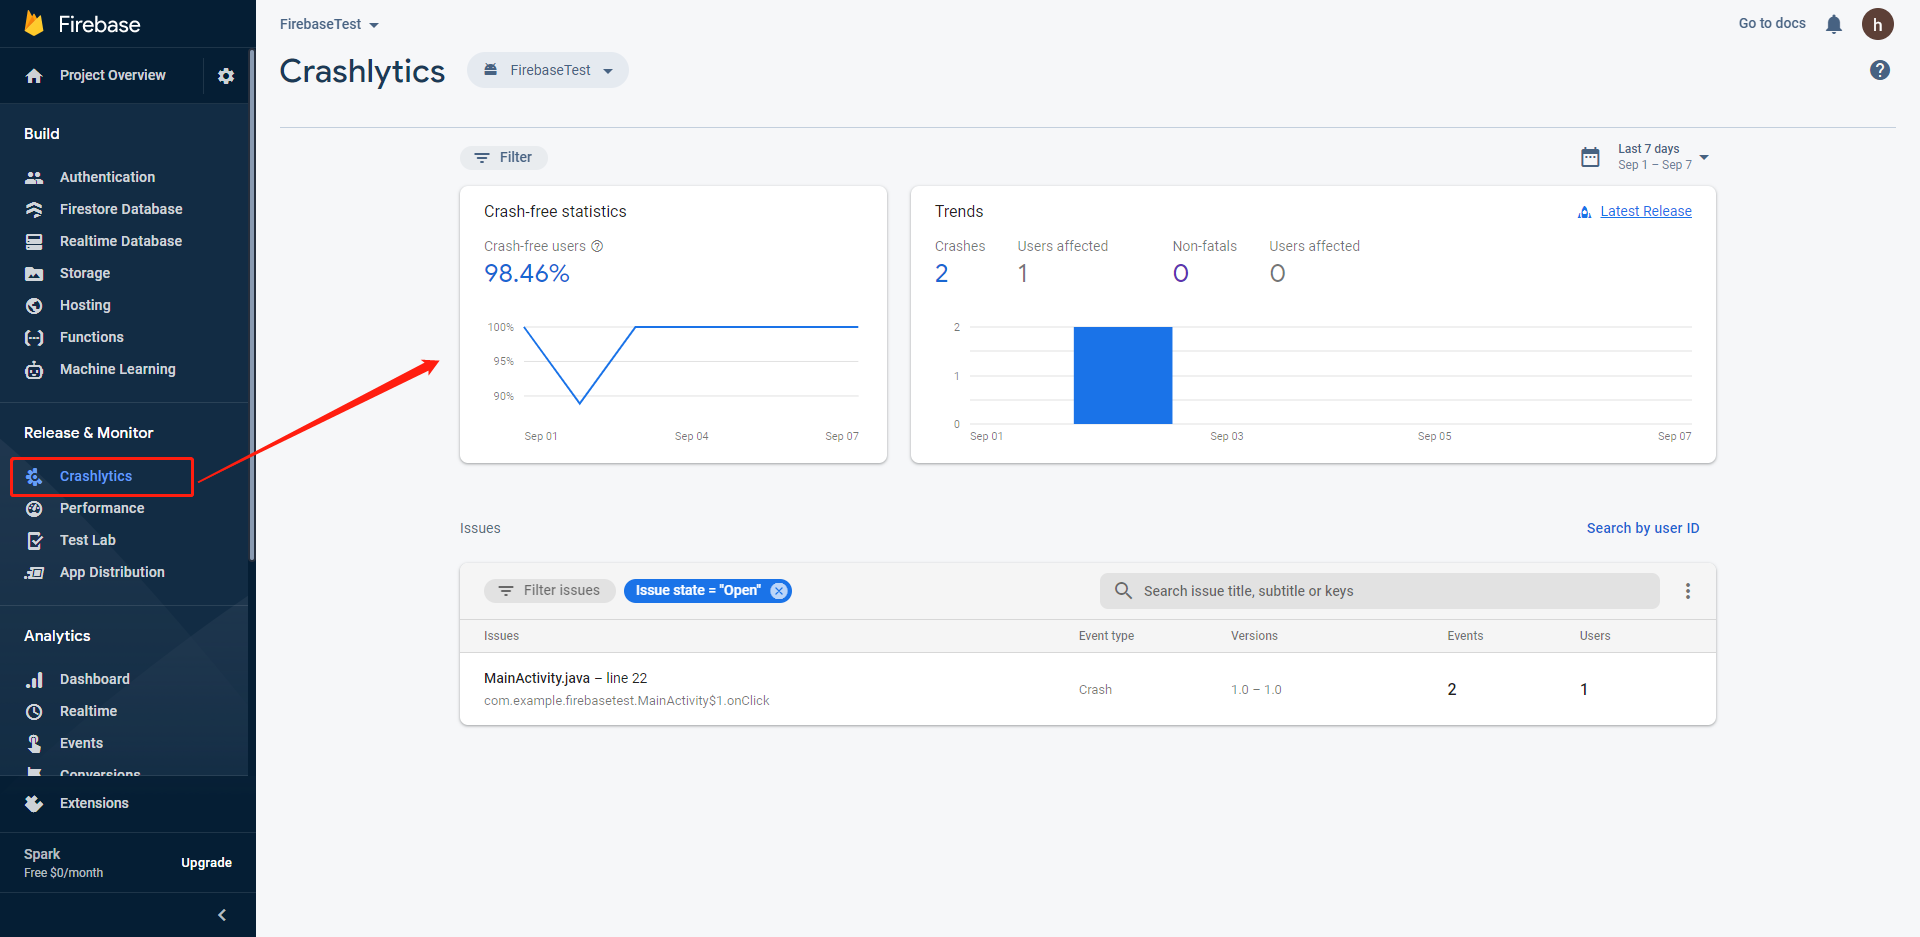Click the Upgrade button
This screenshot has height=937, width=1920.
[x=207, y=862]
